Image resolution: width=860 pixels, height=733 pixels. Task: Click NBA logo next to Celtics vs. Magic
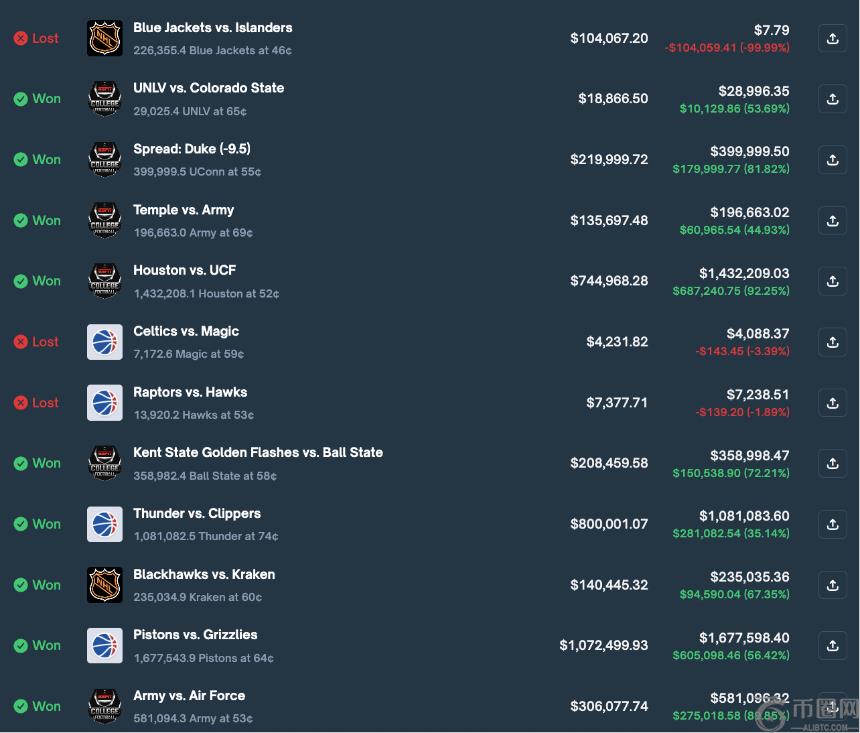[105, 342]
